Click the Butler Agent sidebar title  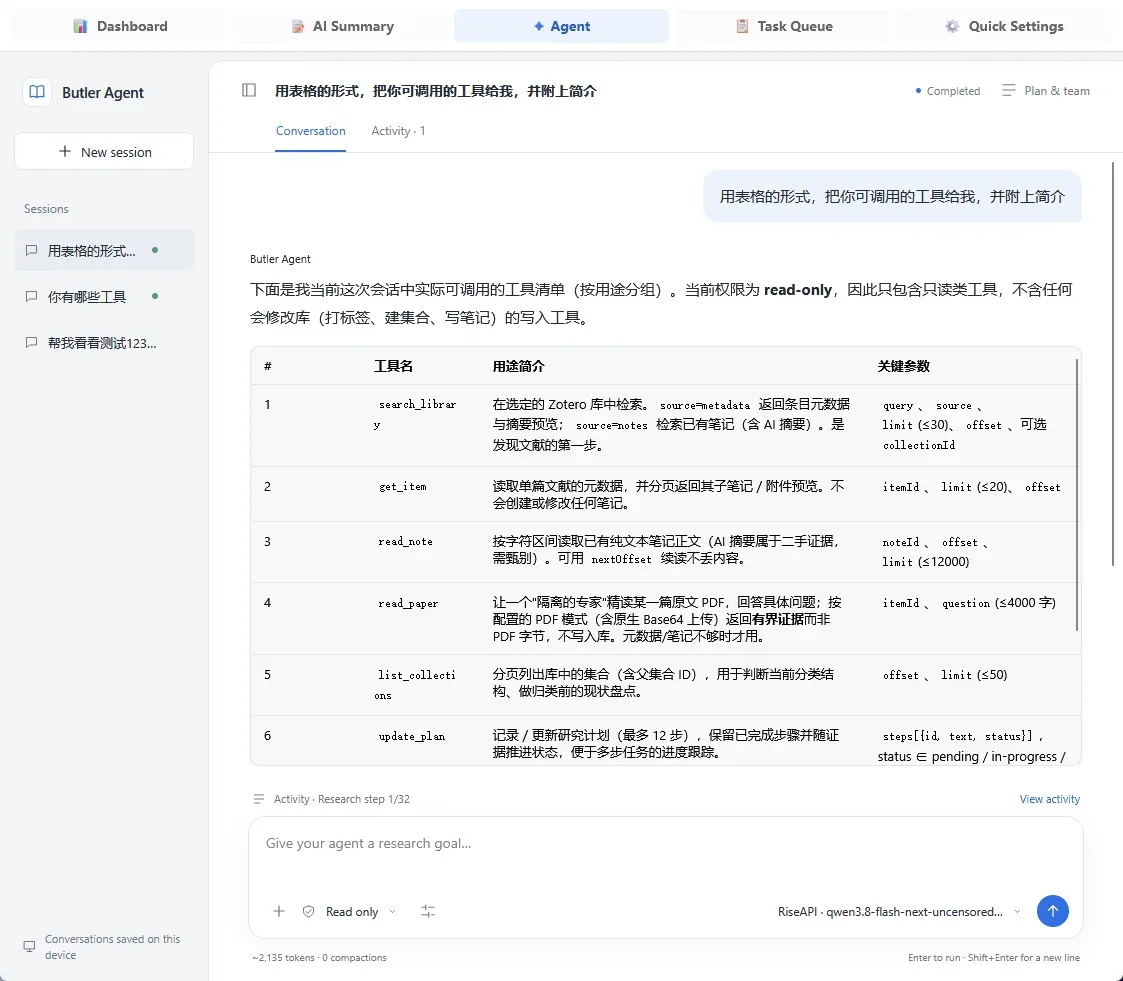point(103,93)
